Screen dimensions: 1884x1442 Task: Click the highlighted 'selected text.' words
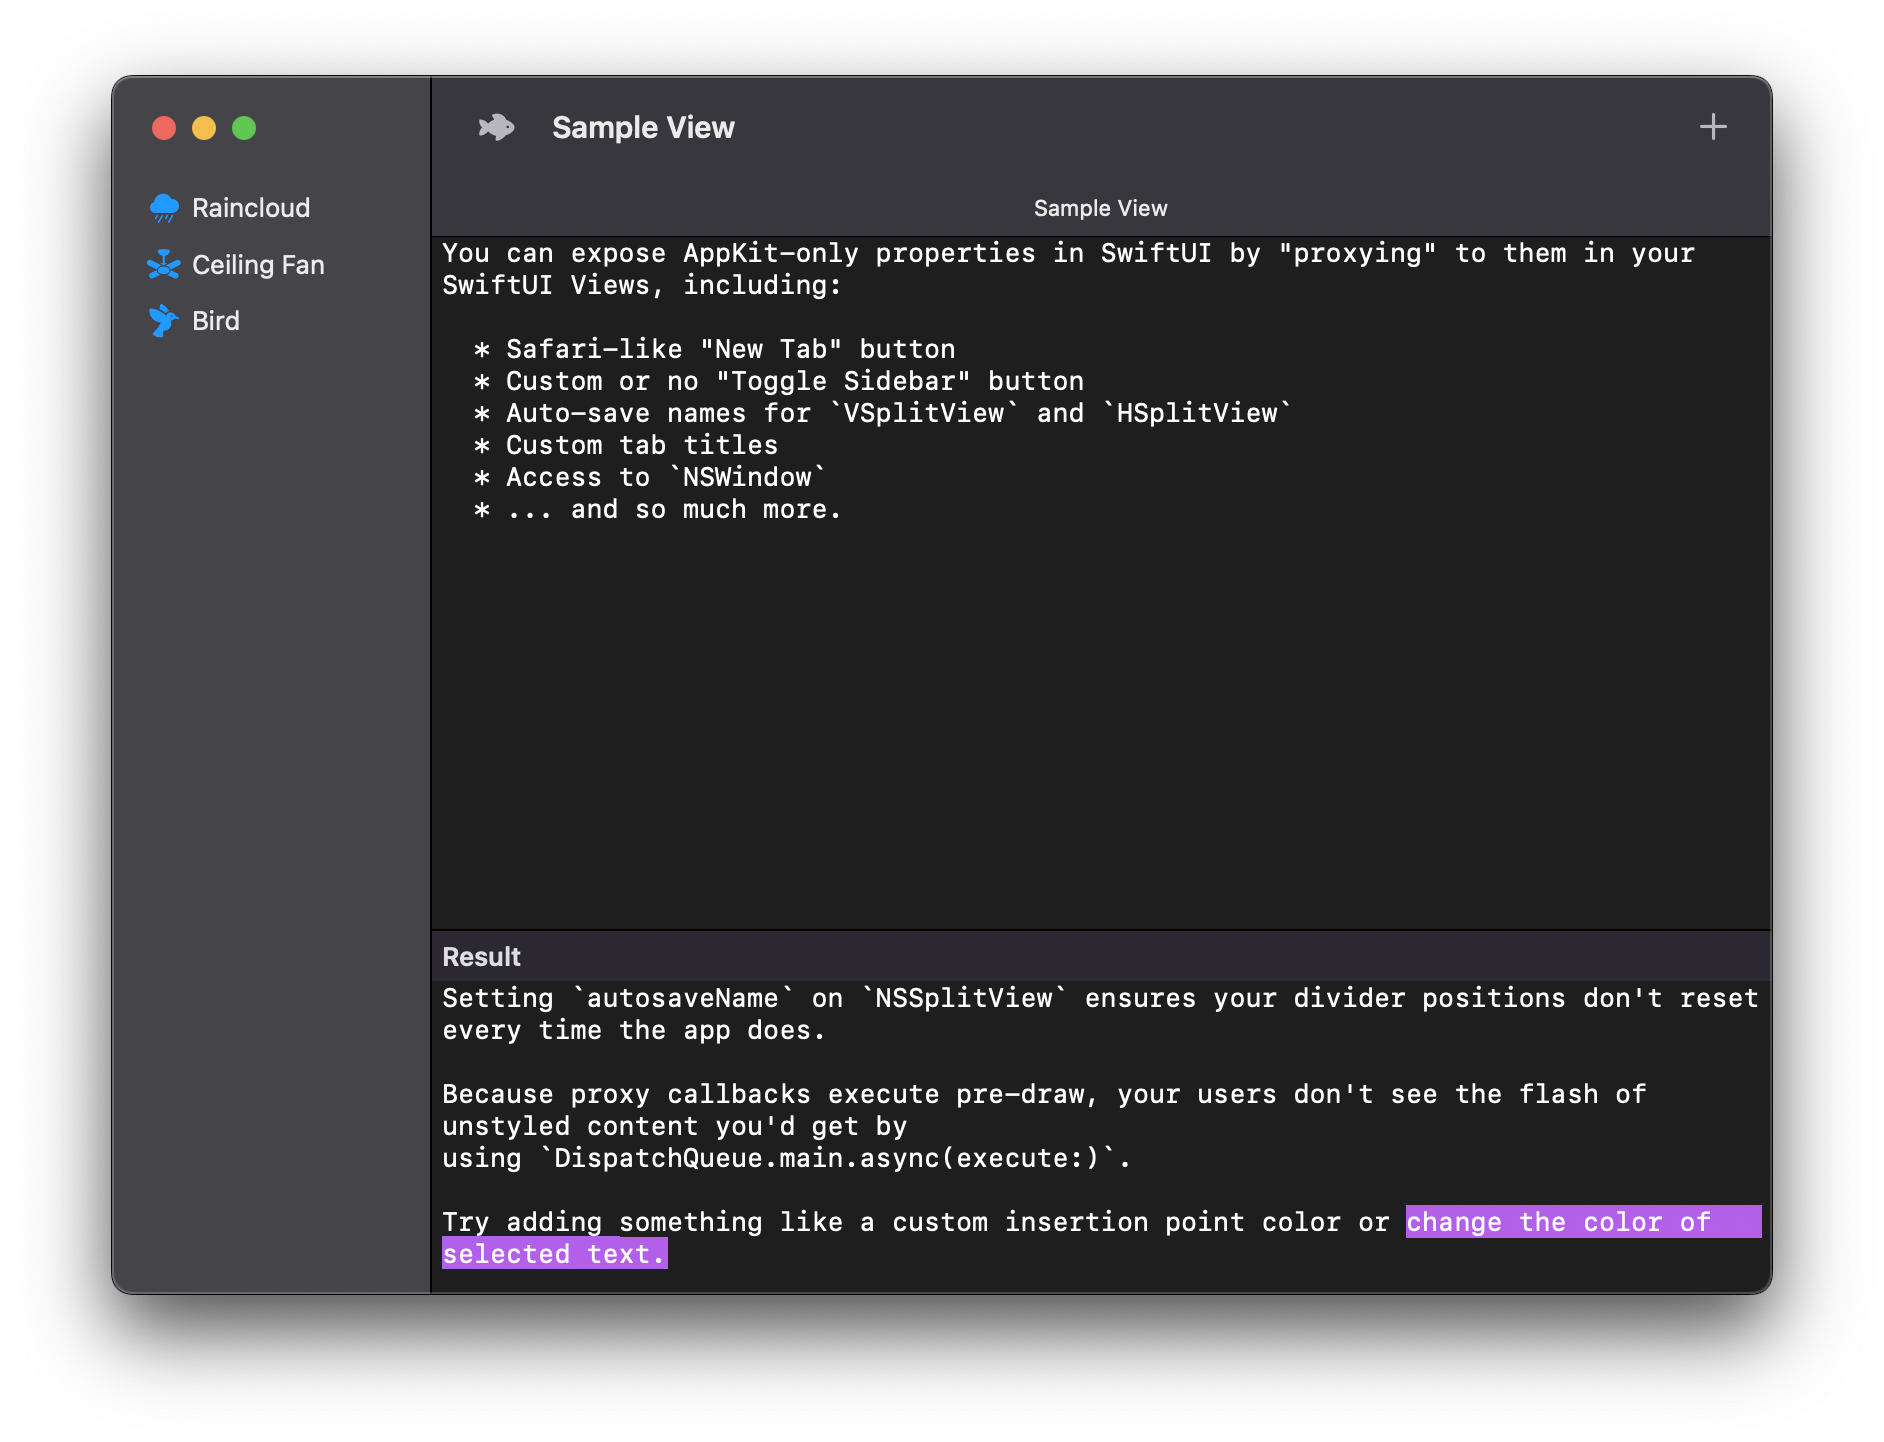(554, 1254)
